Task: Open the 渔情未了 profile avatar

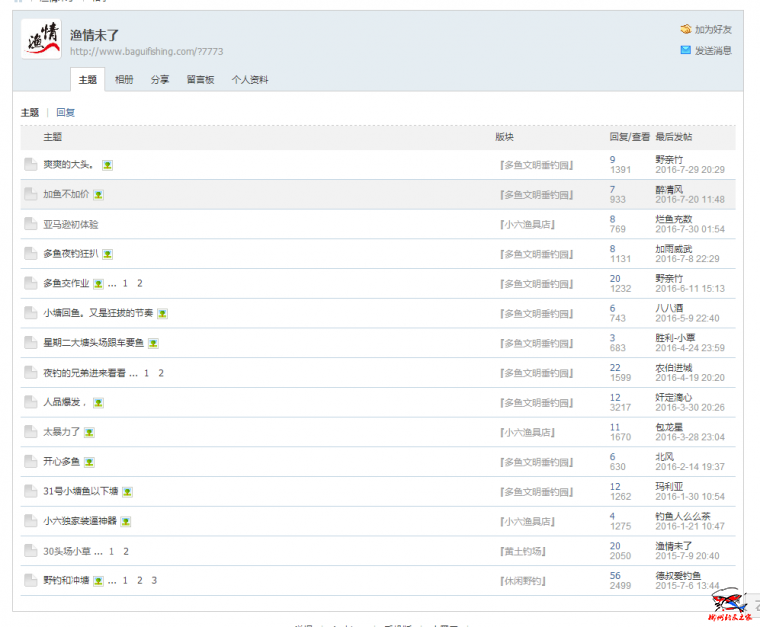Action: tap(41, 39)
